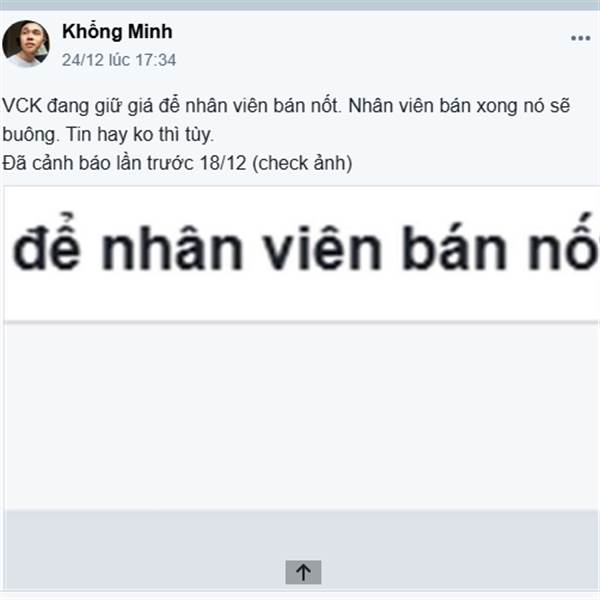This screenshot has width=600, height=600.
Task: Click the word 'viên' in the large image text
Action: point(324,249)
